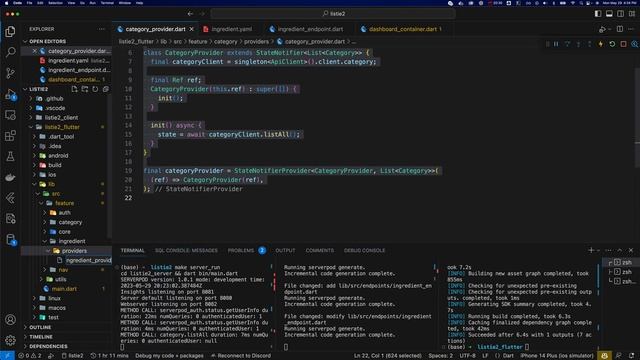Collapse all folders in LISTIE2 header
The height and width of the screenshot is (360, 640).
pyautogui.click(x=106, y=89)
